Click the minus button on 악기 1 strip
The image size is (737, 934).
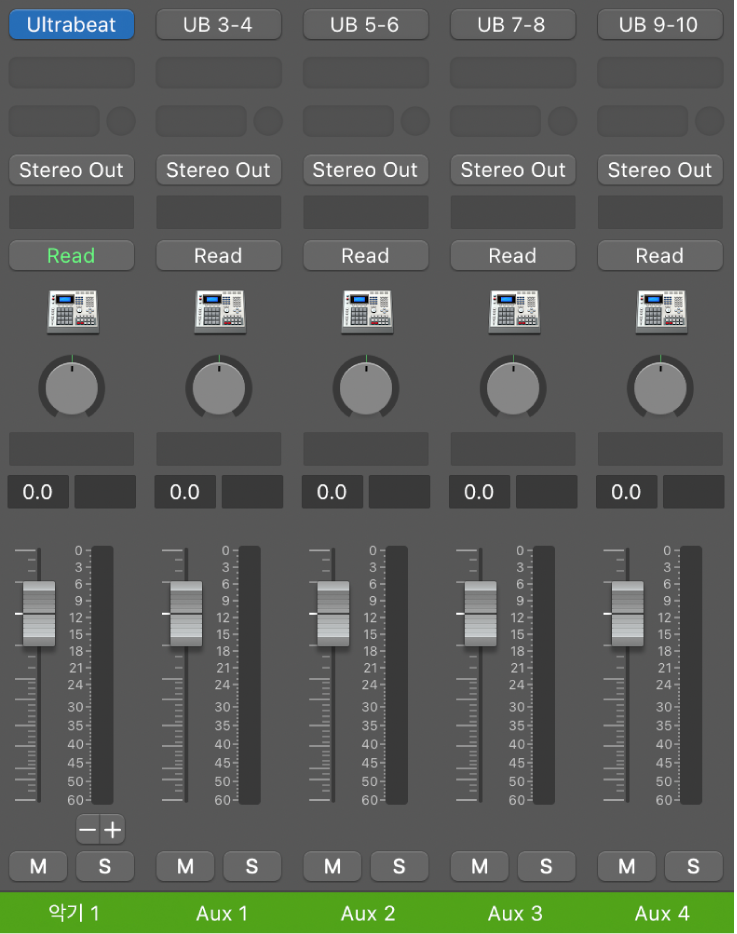point(88,829)
